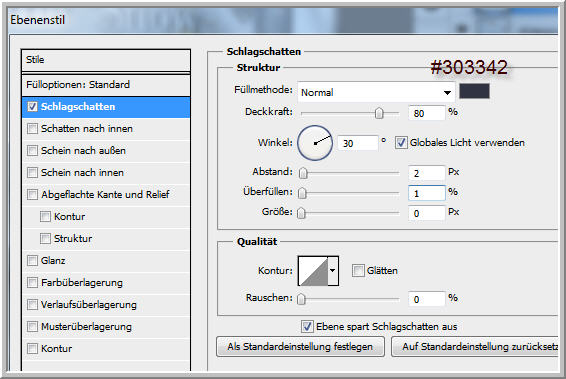This screenshot has width=566, height=379.
Task: Enable the Musterüberlagerung checkbox
Action: click(x=32, y=327)
